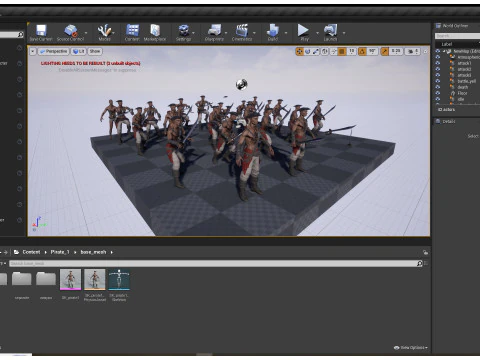
Task: Hide the Floor actor with eye icon
Action: [x=438, y=93]
